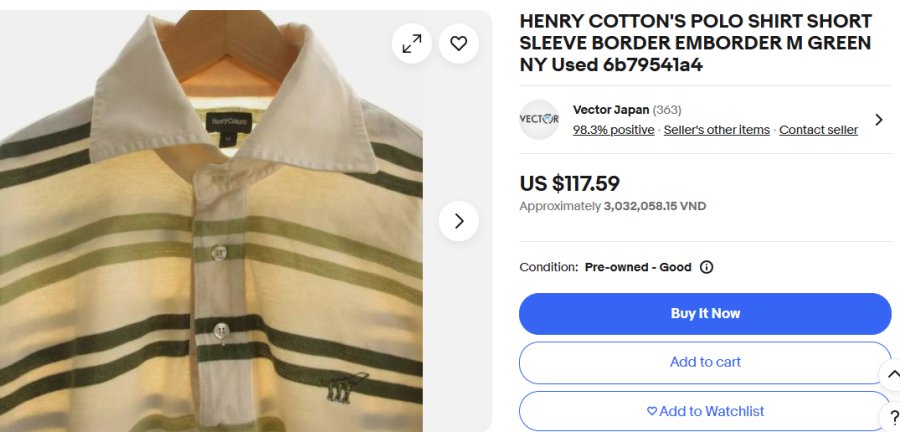The image size is (900, 432).
Task: Open the enlarged image view icon
Action: click(x=411, y=44)
